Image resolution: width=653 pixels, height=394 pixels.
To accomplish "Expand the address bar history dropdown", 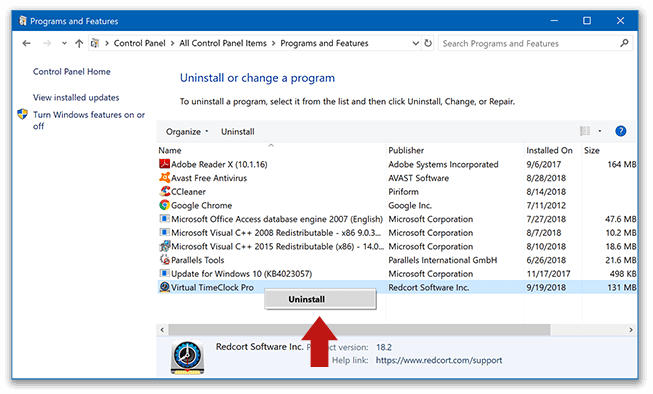I will click(415, 43).
